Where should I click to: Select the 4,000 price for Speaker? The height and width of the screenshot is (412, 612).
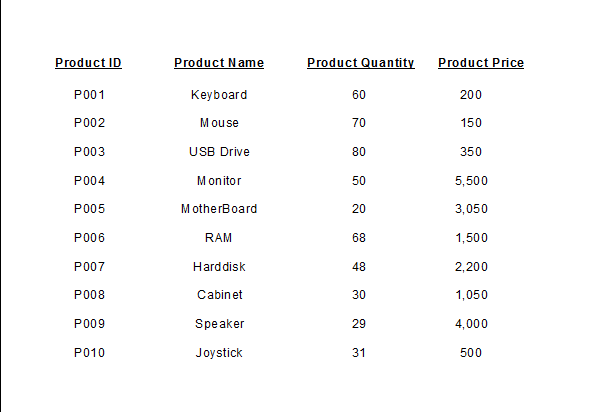pos(471,324)
